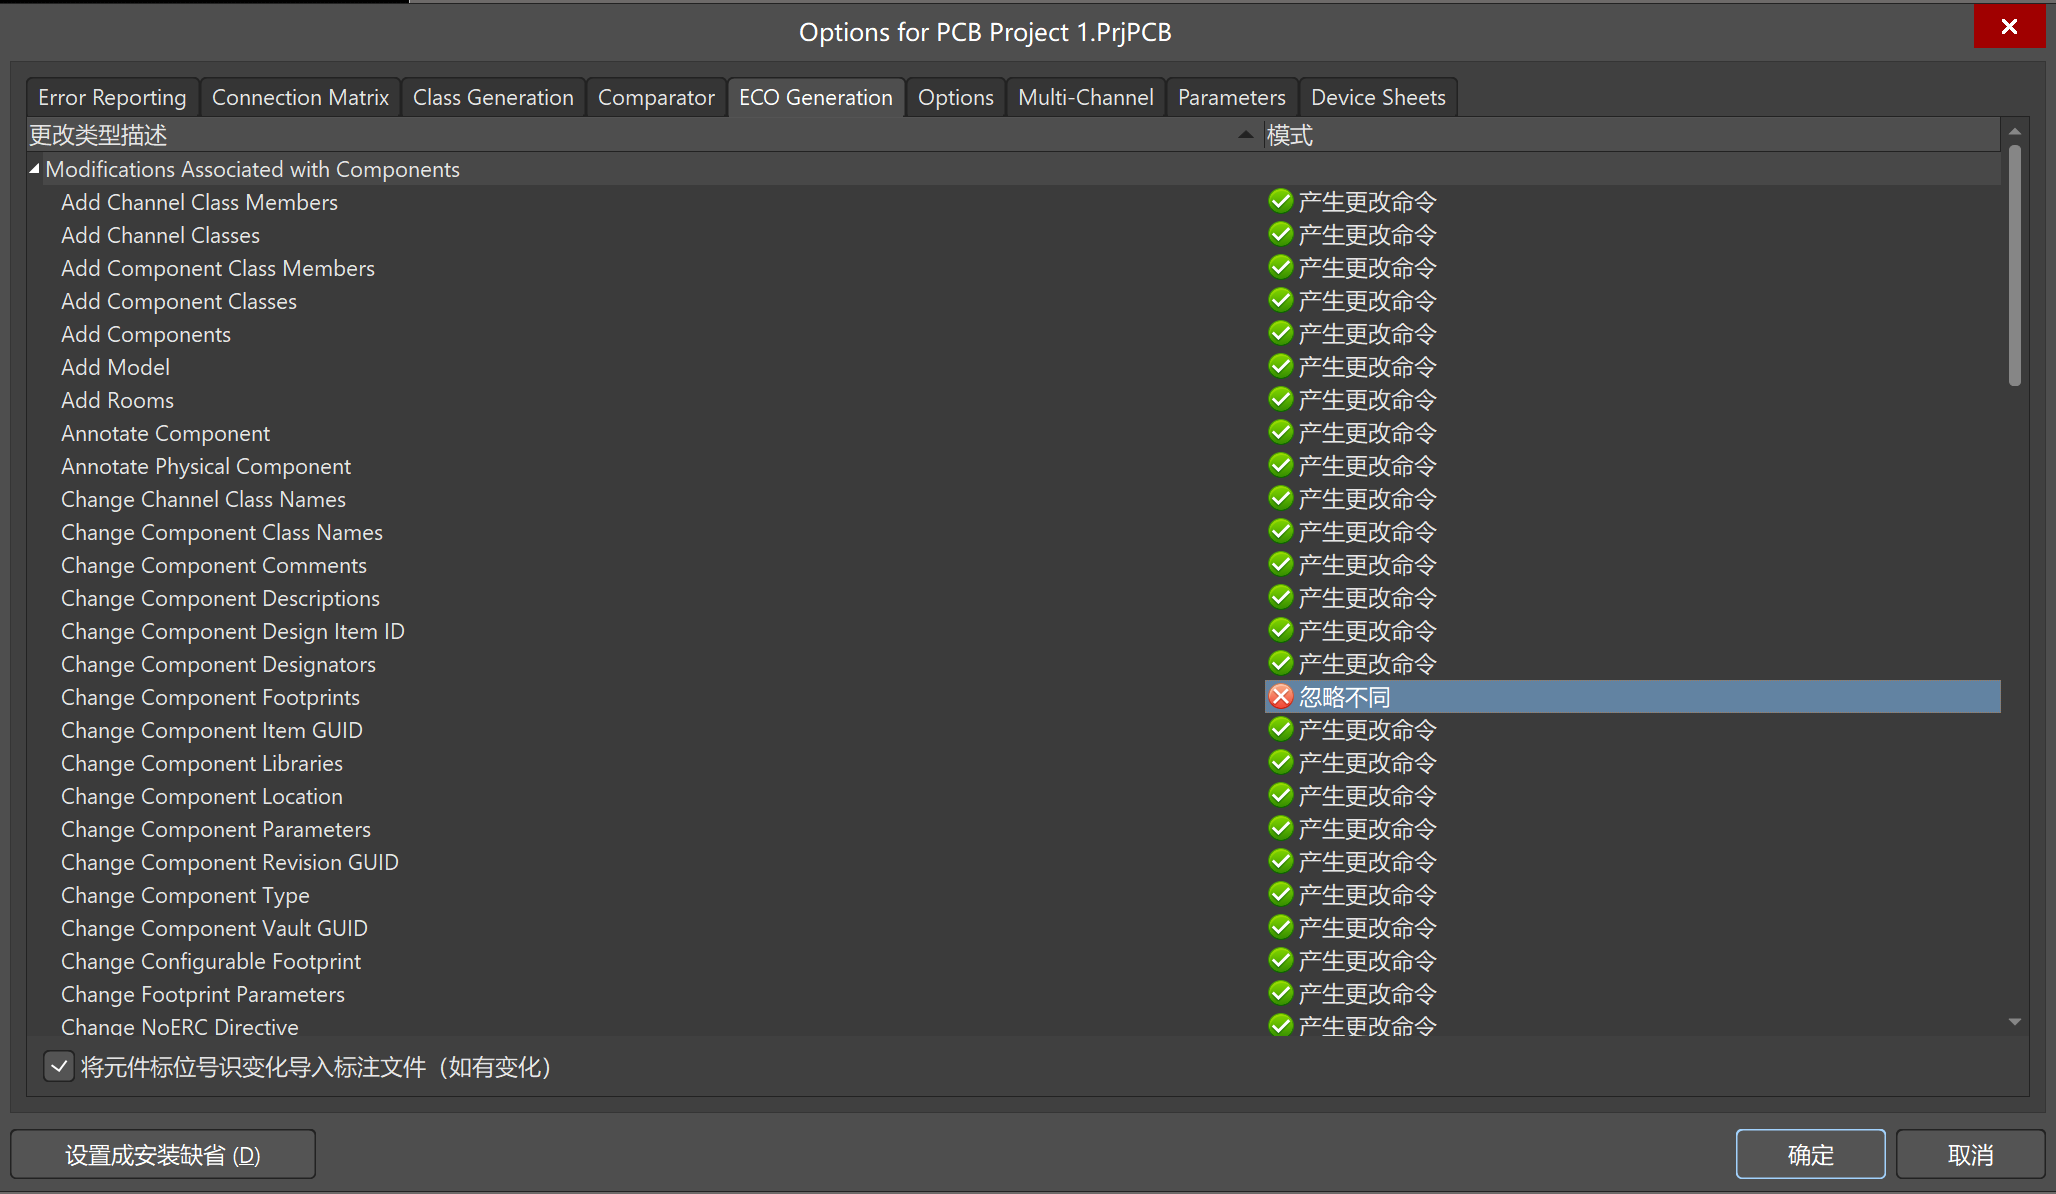2056x1194 pixels.
Task: Toggle the designator changes annotation file checkbox
Action: 59,1067
